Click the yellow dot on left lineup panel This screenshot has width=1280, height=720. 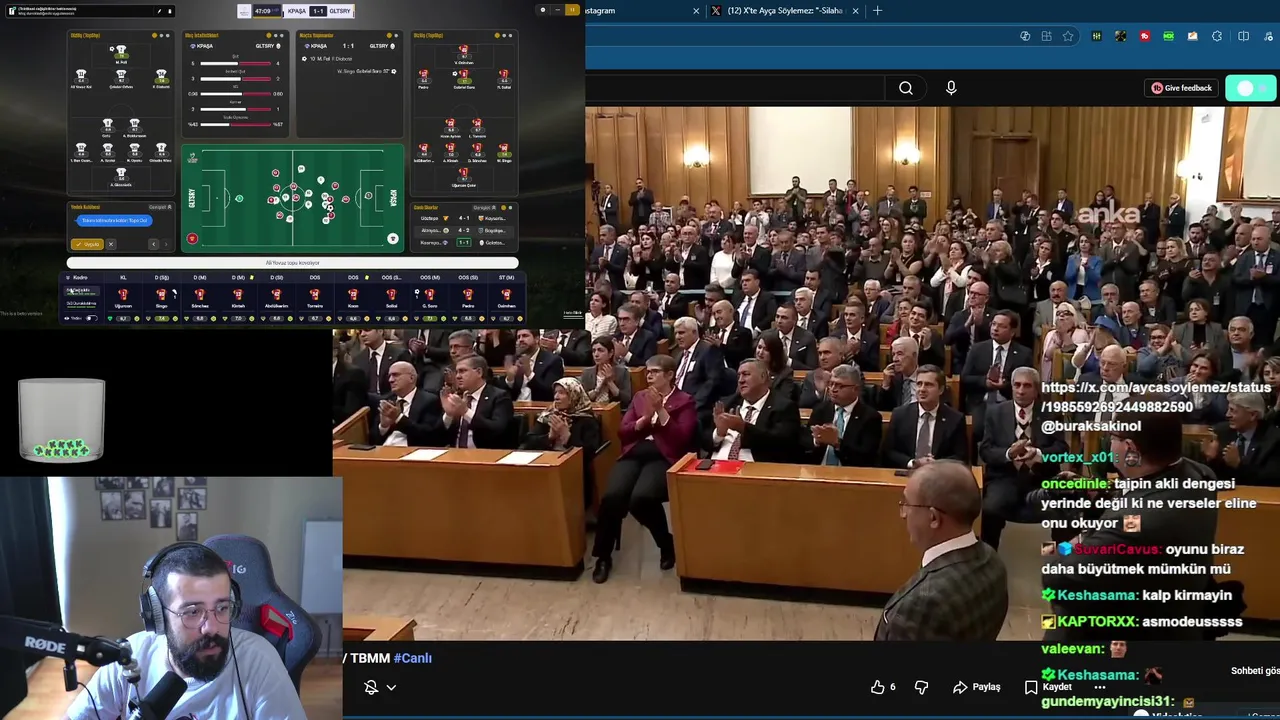(154, 36)
